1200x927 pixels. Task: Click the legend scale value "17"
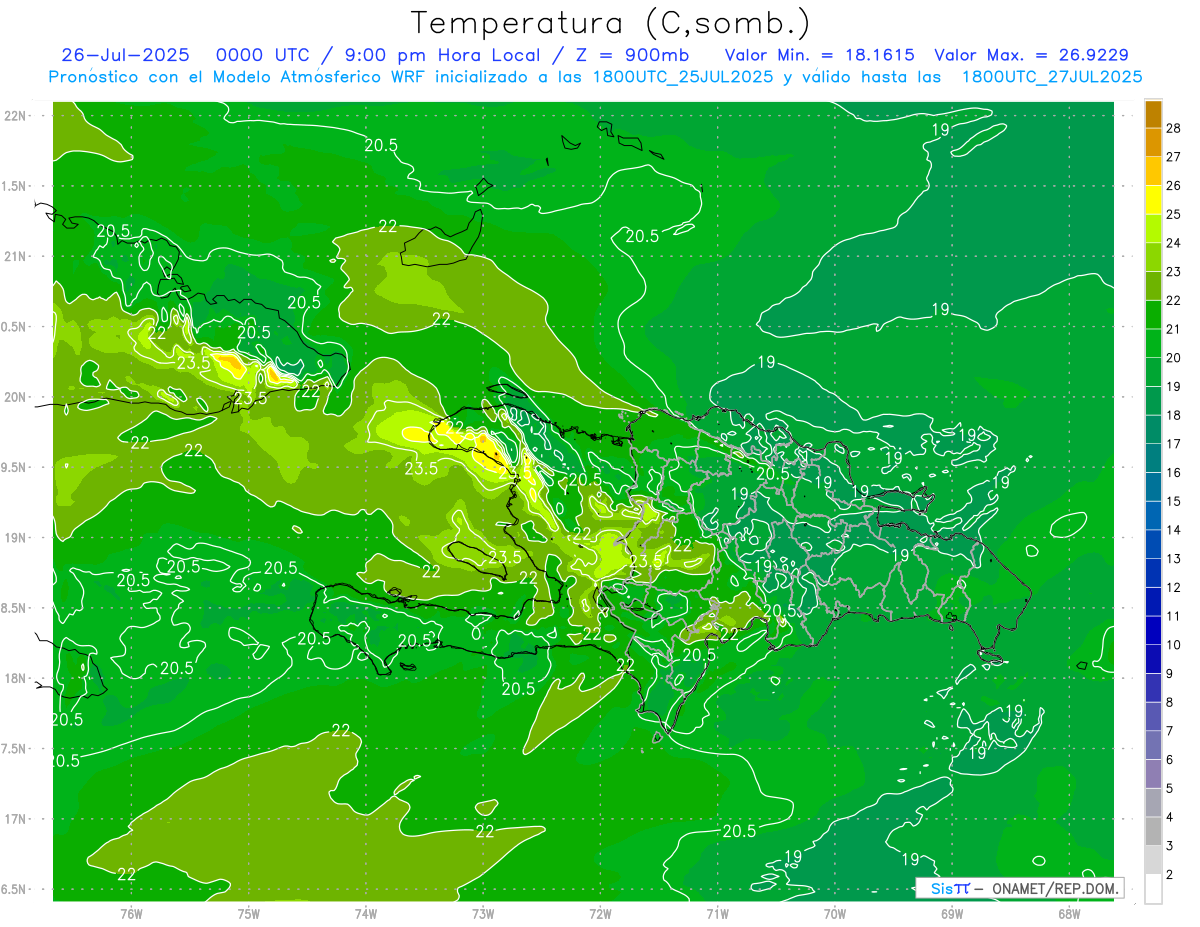coord(1173,444)
